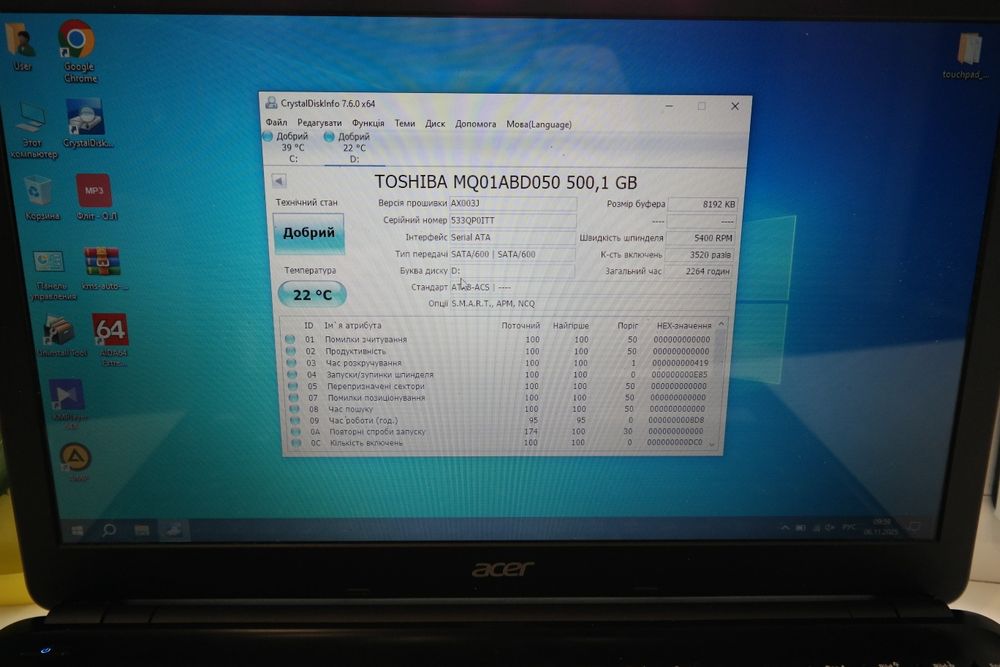
Task: Click the 5400 RPM spindle speed value
Action: click(x=701, y=238)
